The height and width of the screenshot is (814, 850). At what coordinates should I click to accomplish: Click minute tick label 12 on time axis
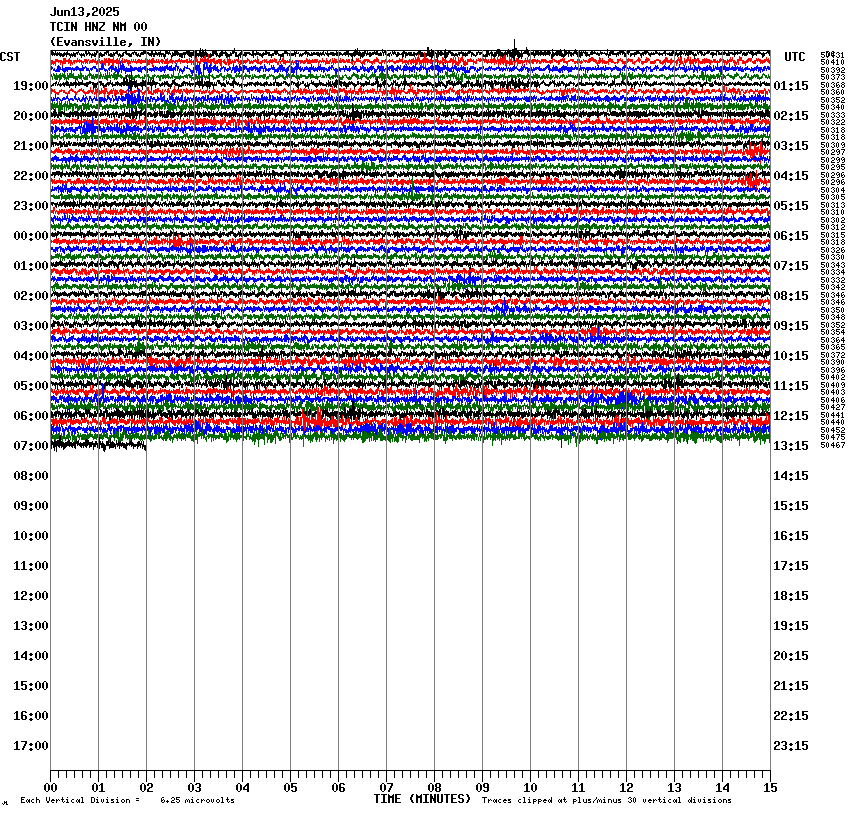coord(626,788)
